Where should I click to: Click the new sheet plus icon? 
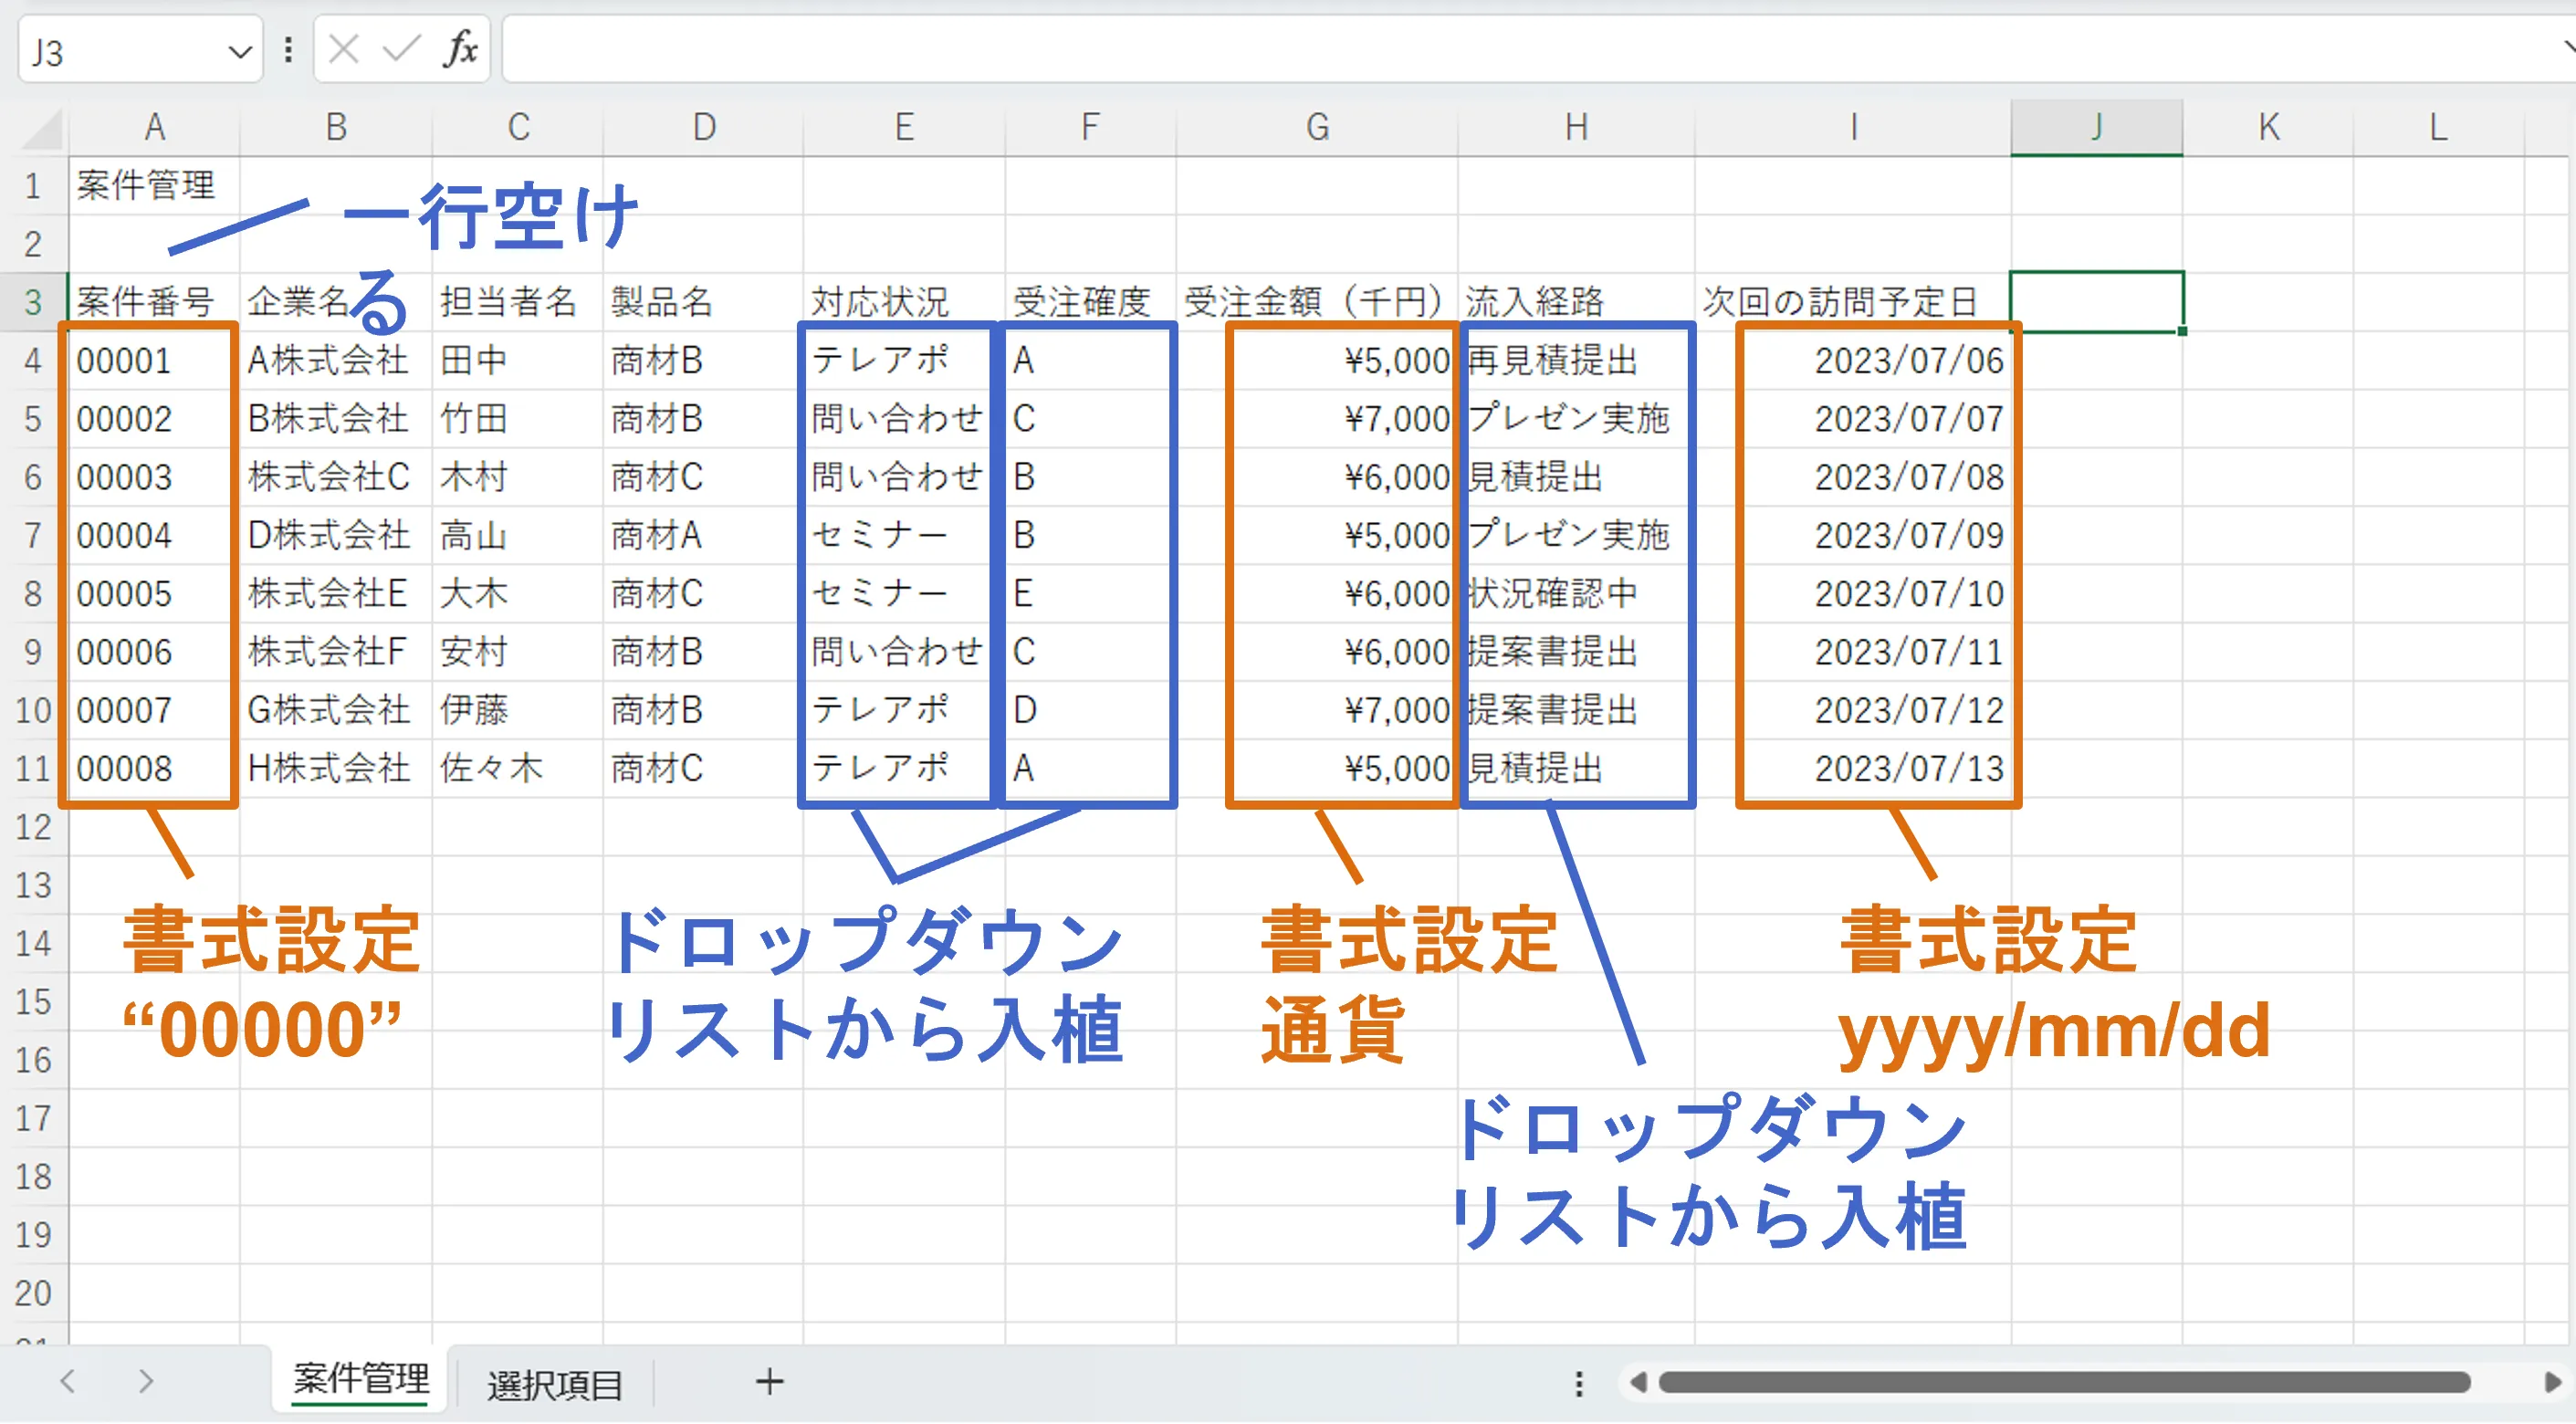[769, 1382]
